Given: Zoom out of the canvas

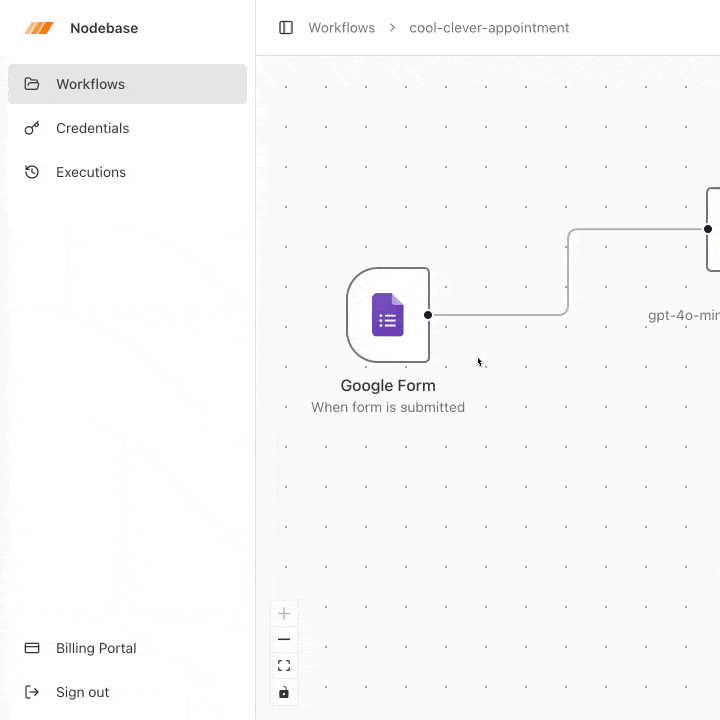Looking at the screenshot, I should (284, 639).
